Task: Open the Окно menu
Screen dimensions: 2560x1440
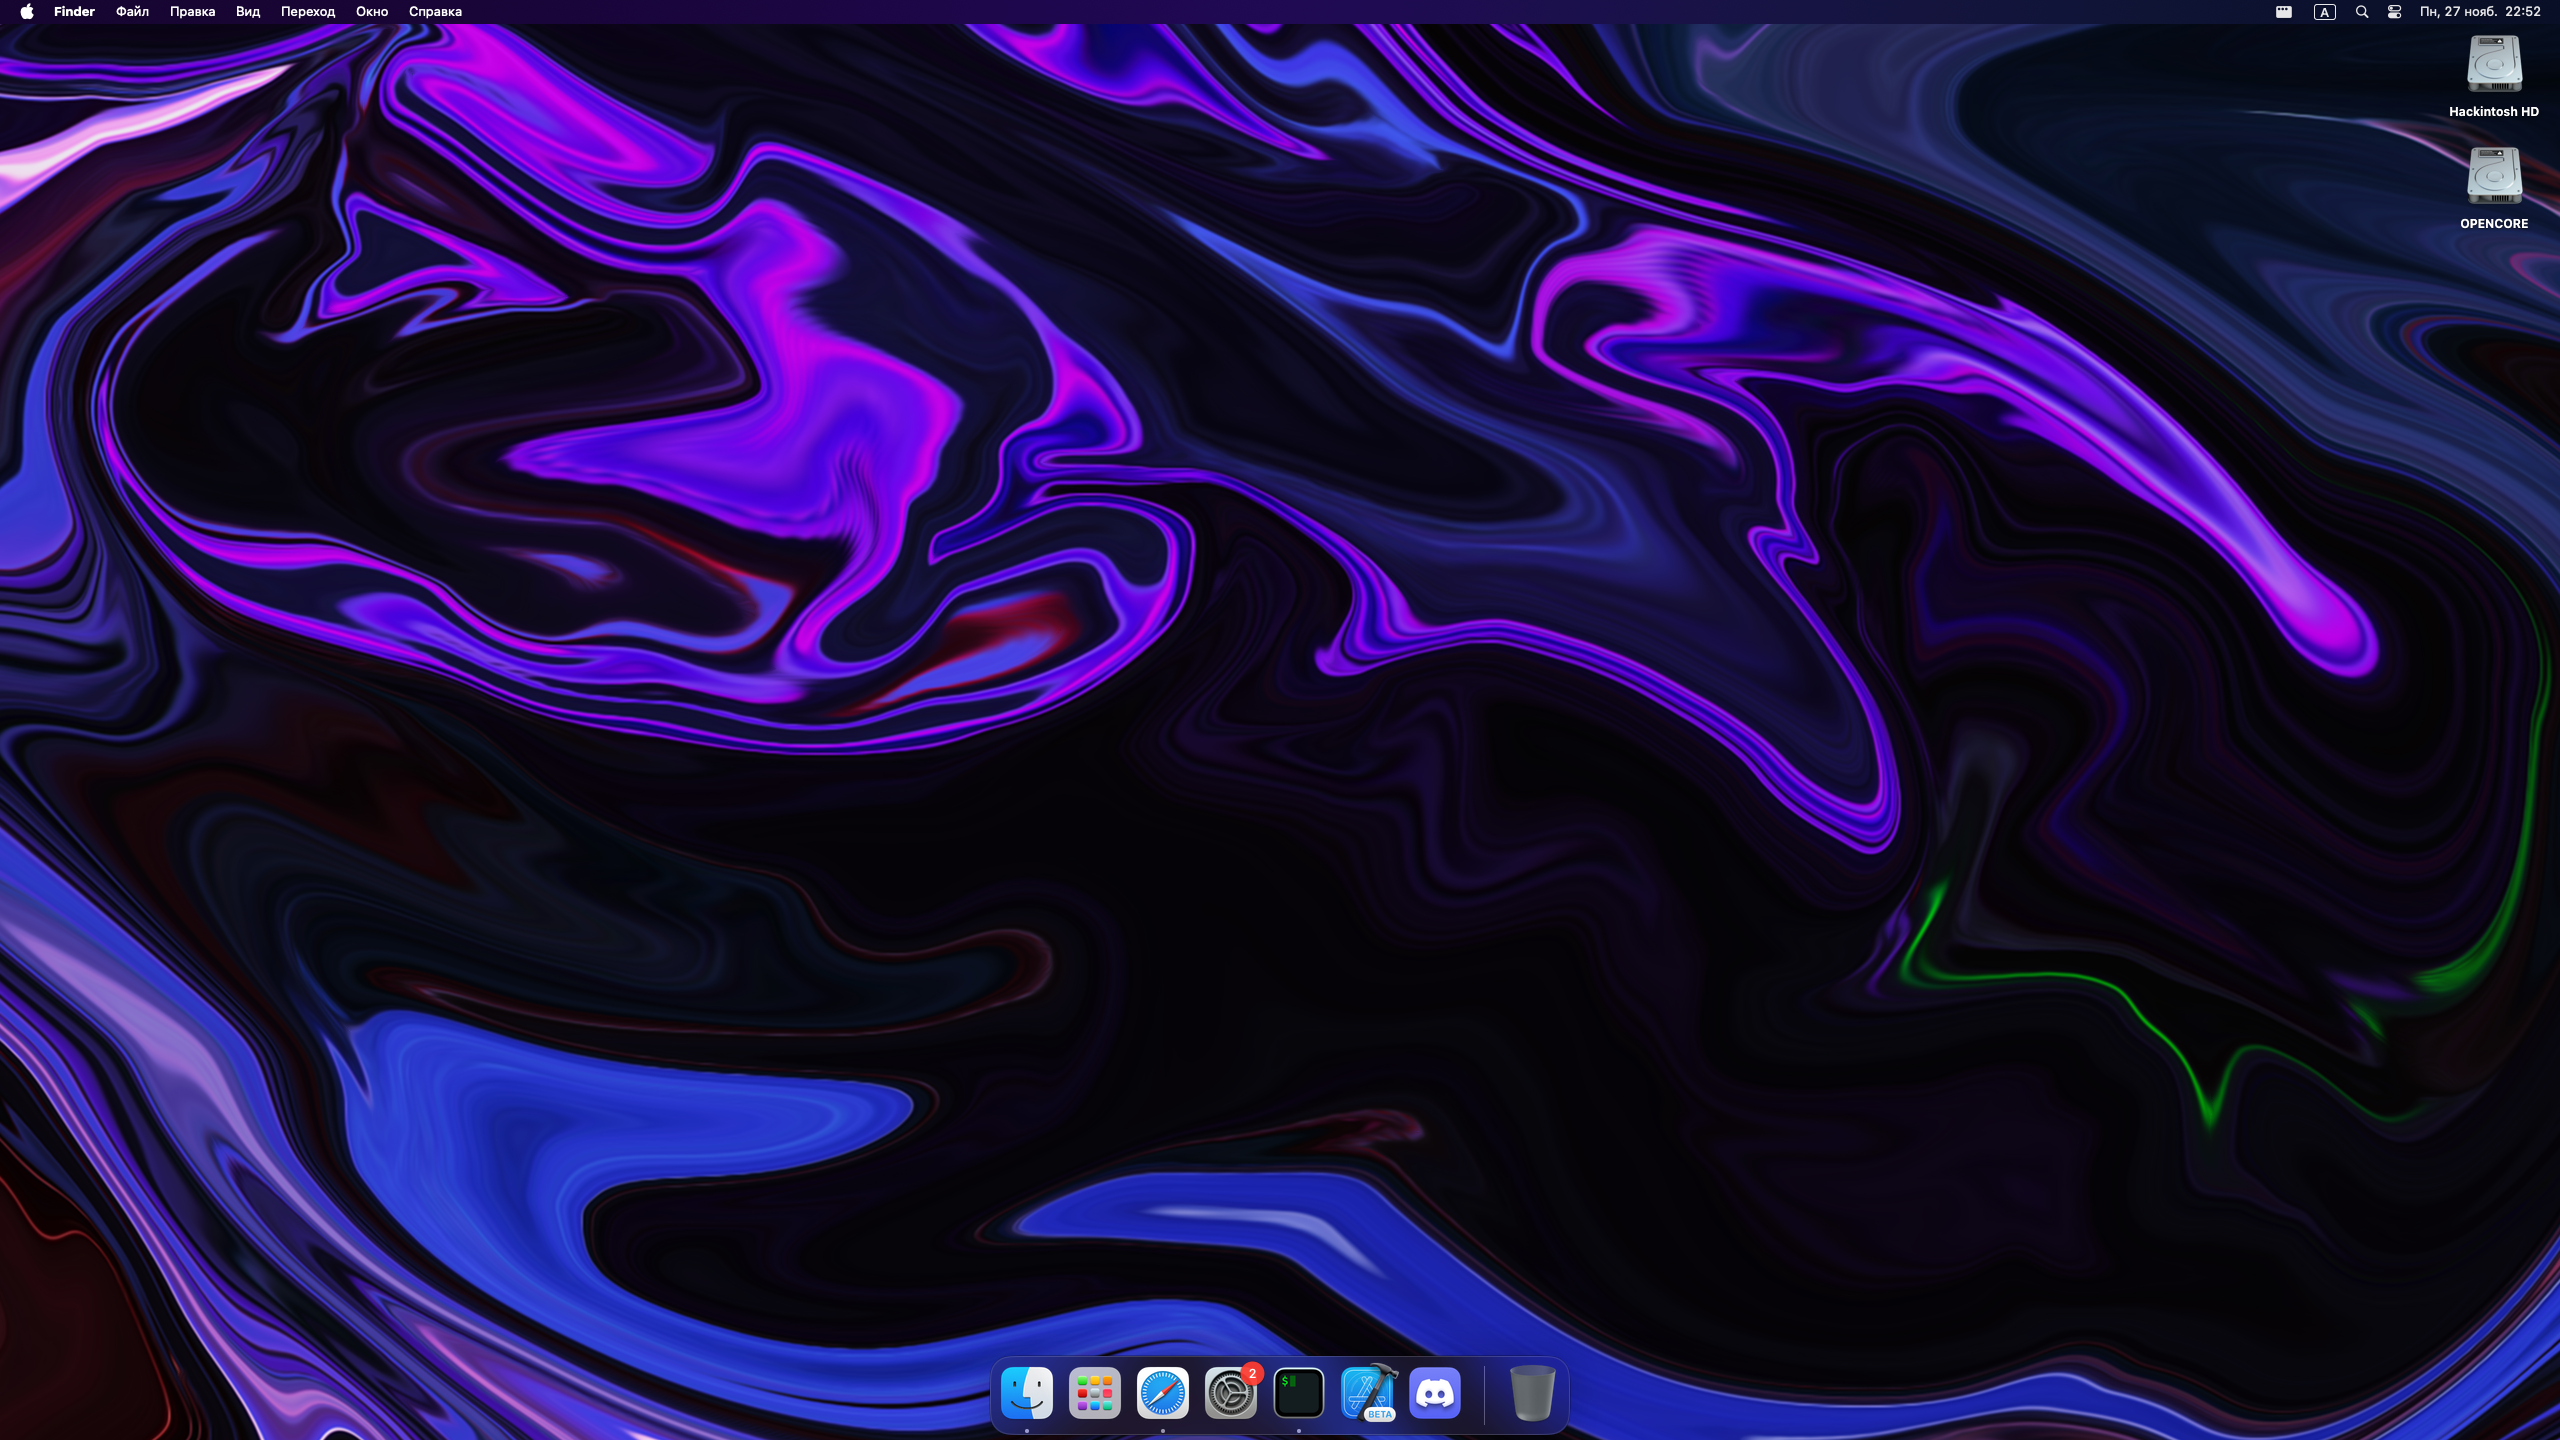Action: pyautogui.click(x=372, y=12)
